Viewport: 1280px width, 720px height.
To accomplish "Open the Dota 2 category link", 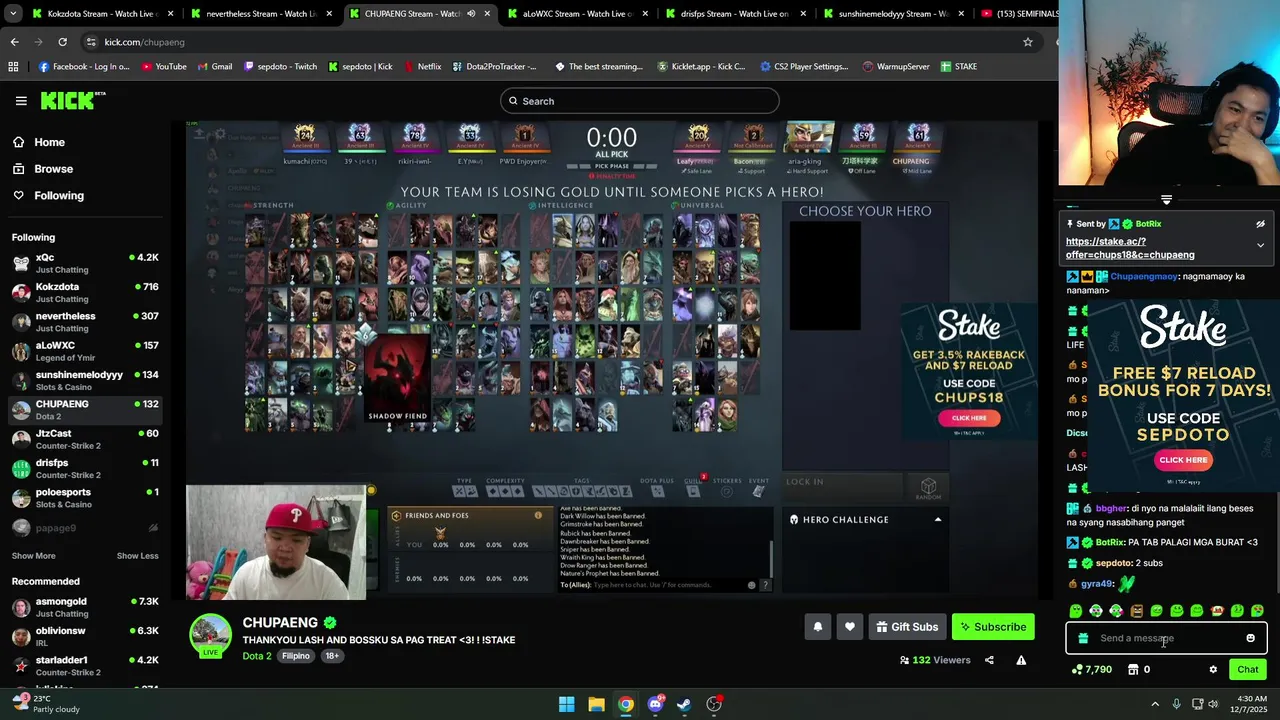I will click(x=257, y=656).
